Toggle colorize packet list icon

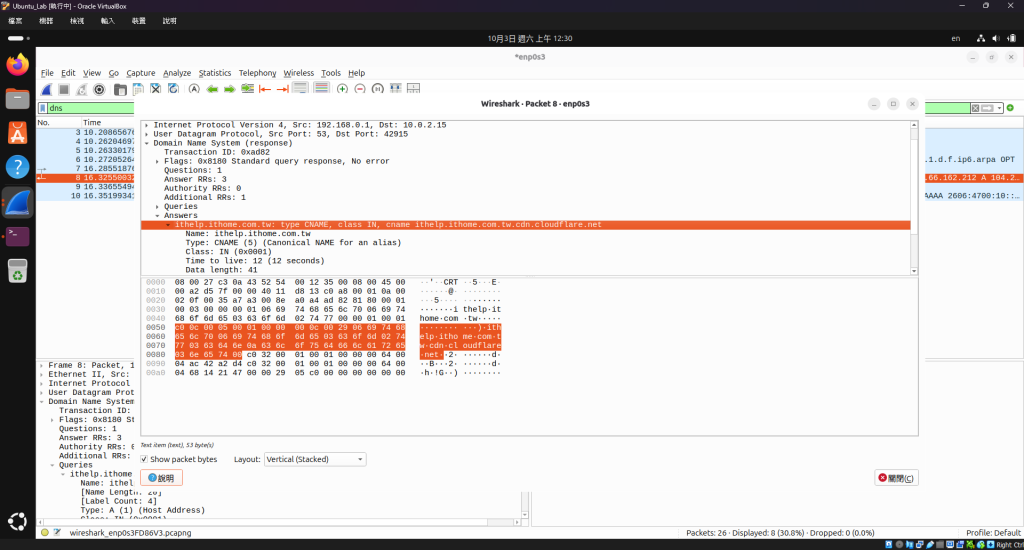pos(321,89)
